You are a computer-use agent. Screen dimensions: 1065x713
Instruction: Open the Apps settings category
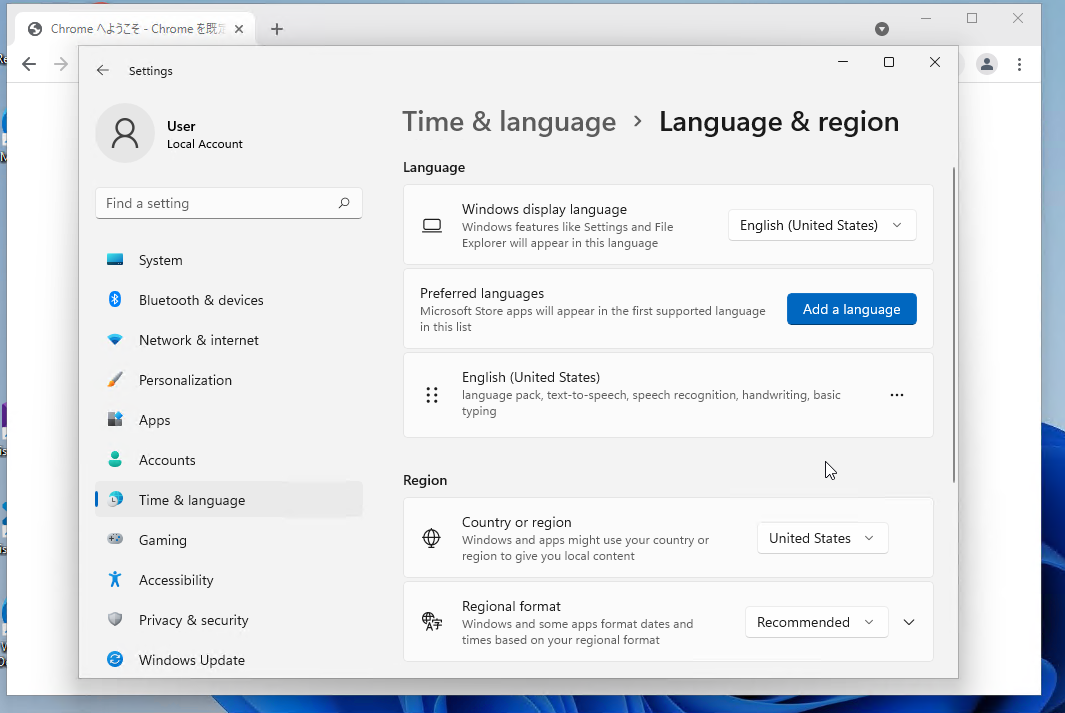click(155, 420)
